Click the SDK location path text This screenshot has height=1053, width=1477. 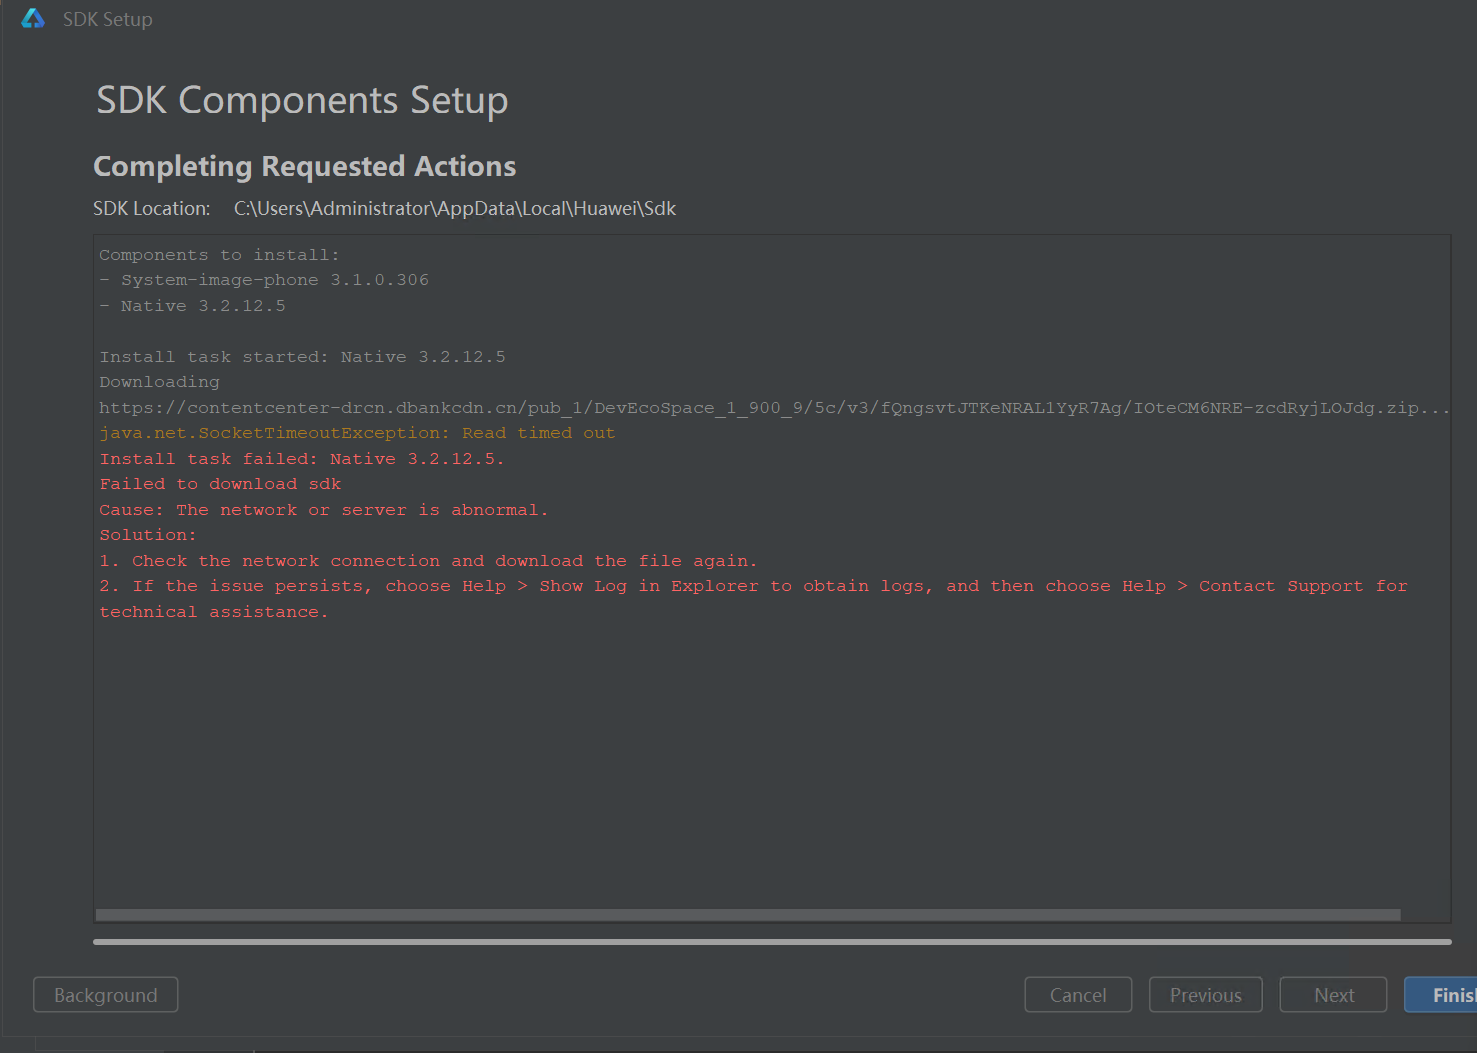pyautogui.click(x=455, y=208)
